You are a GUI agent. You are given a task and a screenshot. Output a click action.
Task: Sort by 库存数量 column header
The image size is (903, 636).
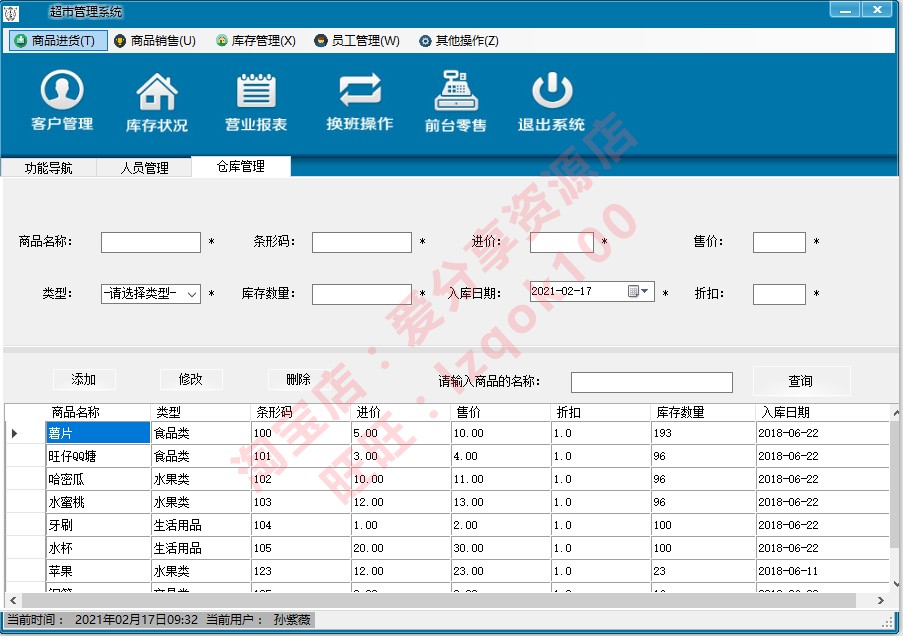click(703, 412)
